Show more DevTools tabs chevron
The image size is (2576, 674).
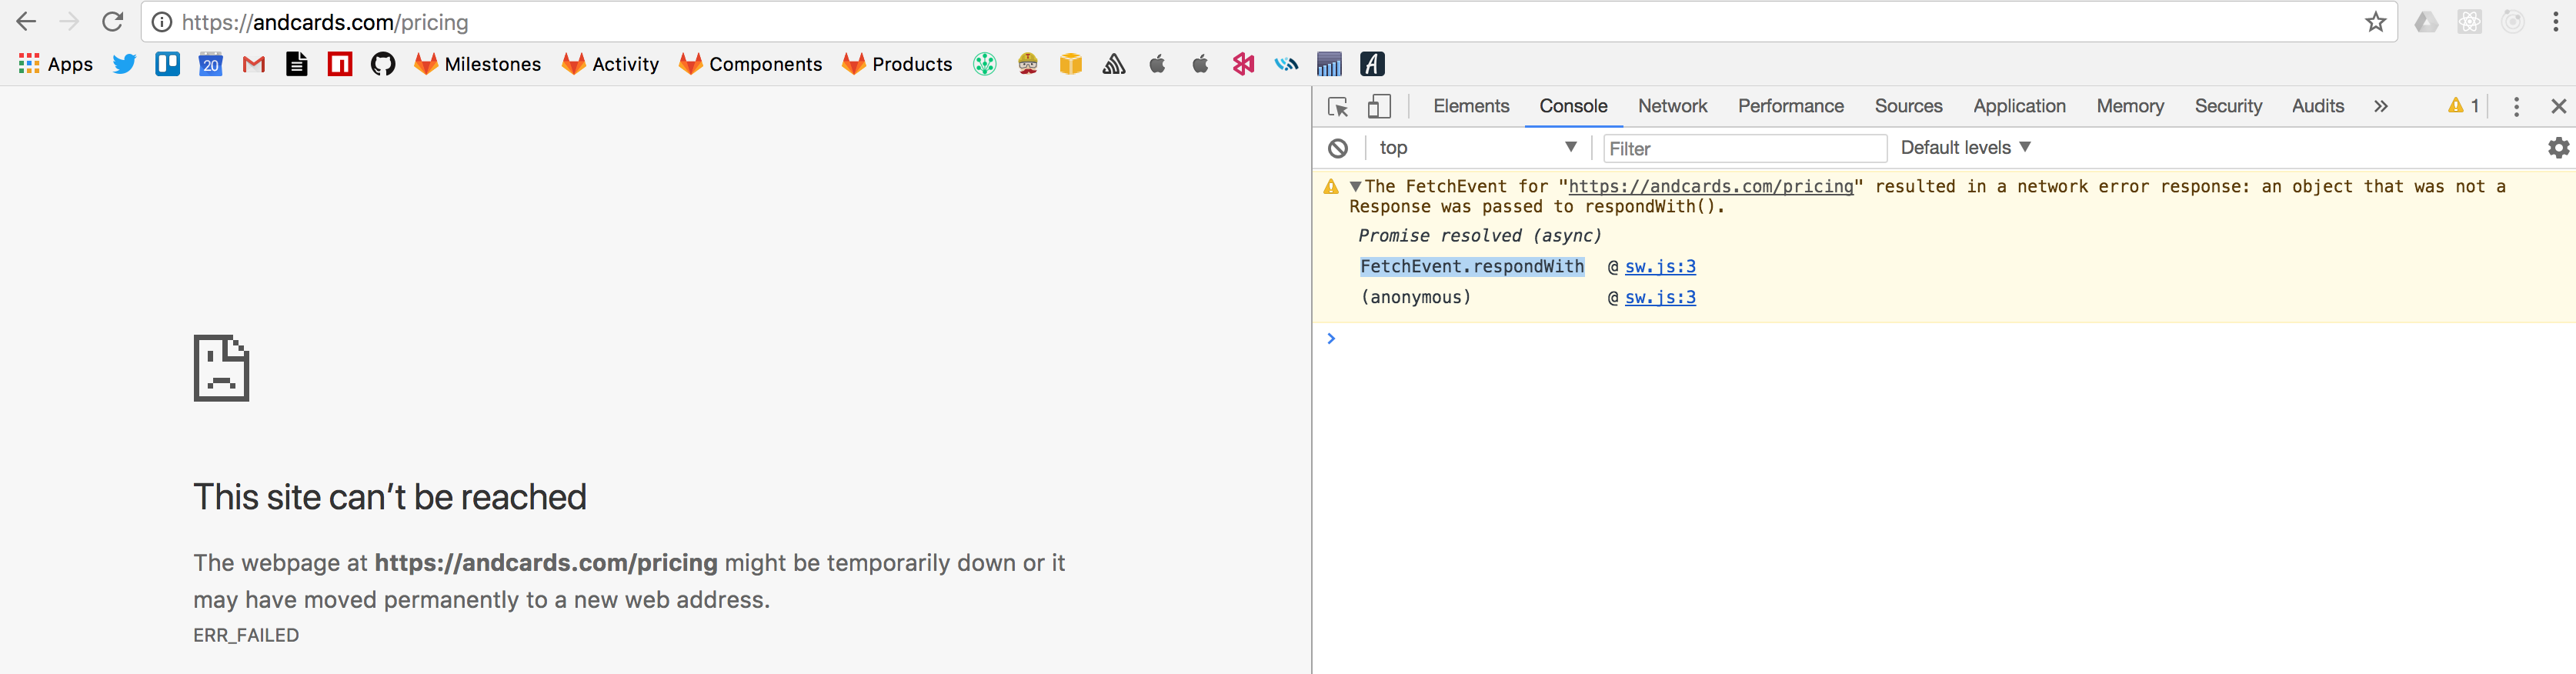click(2381, 106)
